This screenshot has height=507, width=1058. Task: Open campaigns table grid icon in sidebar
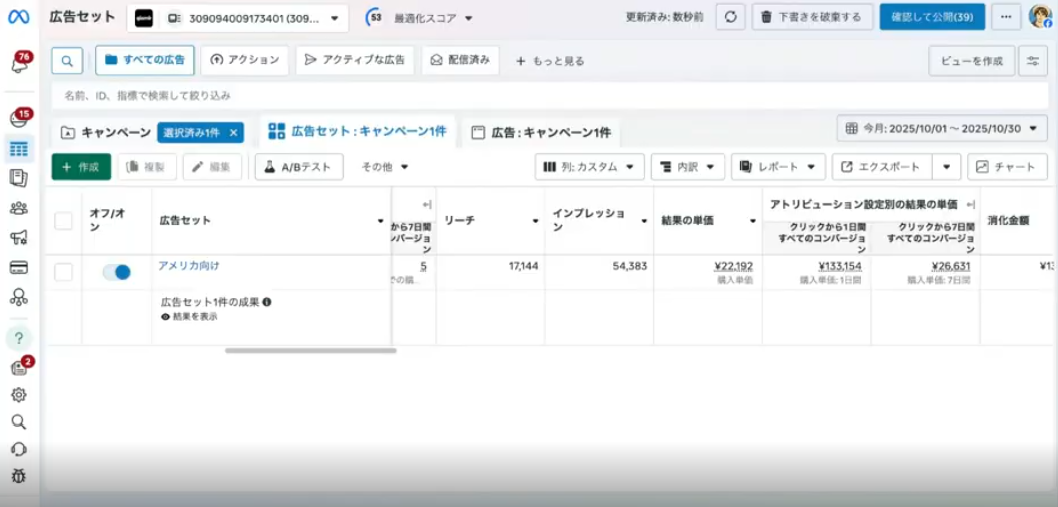click(19, 149)
